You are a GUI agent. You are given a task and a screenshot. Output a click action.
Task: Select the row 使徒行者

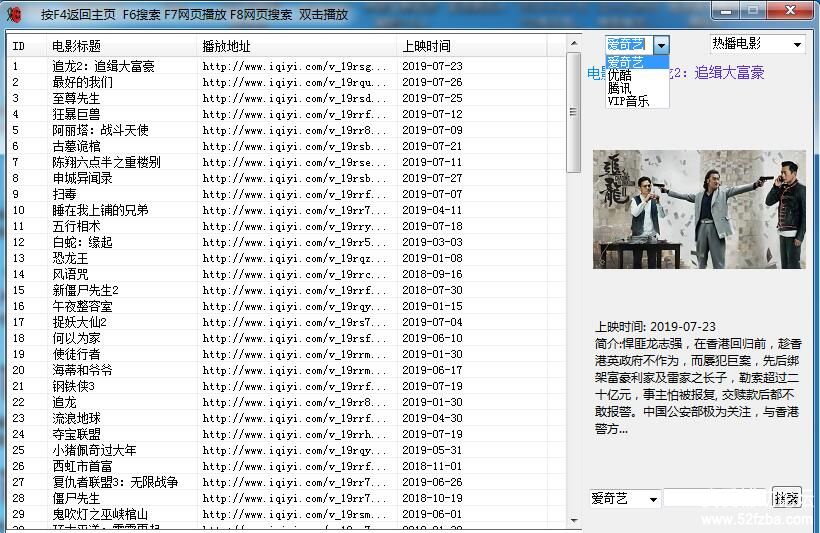point(287,354)
